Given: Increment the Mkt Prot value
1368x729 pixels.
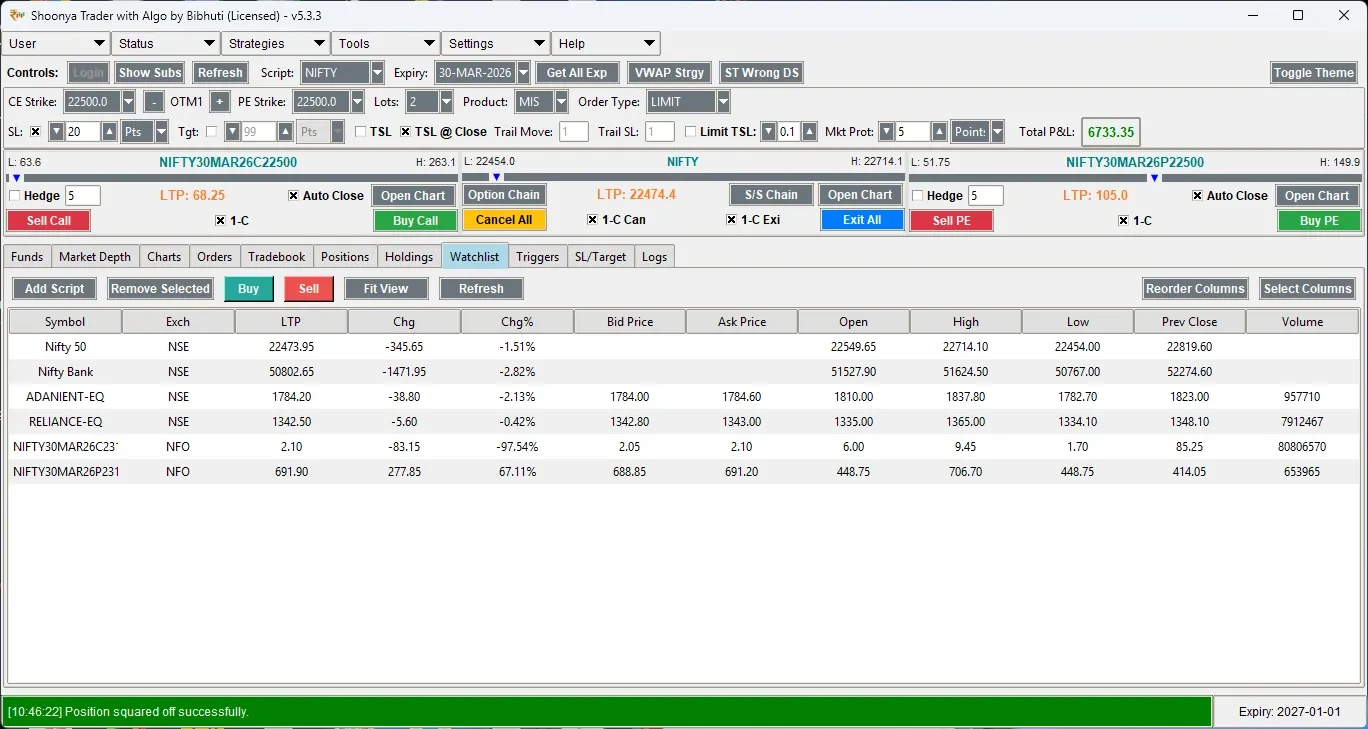Looking at the screenshot, I should coord(939,132).
